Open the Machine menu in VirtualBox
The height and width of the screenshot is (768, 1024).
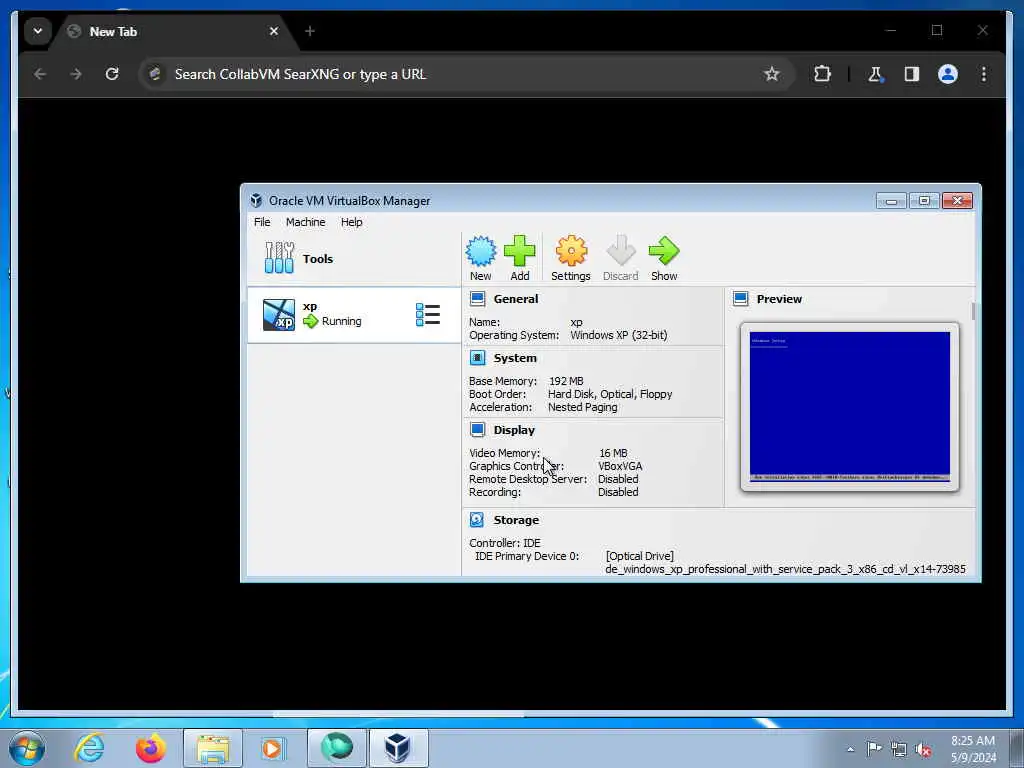(x=305, y=222)
